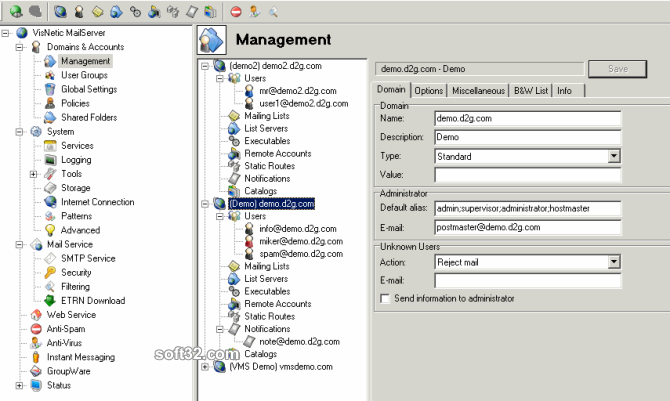Open the Unknown Users Action dropdown
The width and height of the screenshot is (670, 401).
tap(614, 262)
